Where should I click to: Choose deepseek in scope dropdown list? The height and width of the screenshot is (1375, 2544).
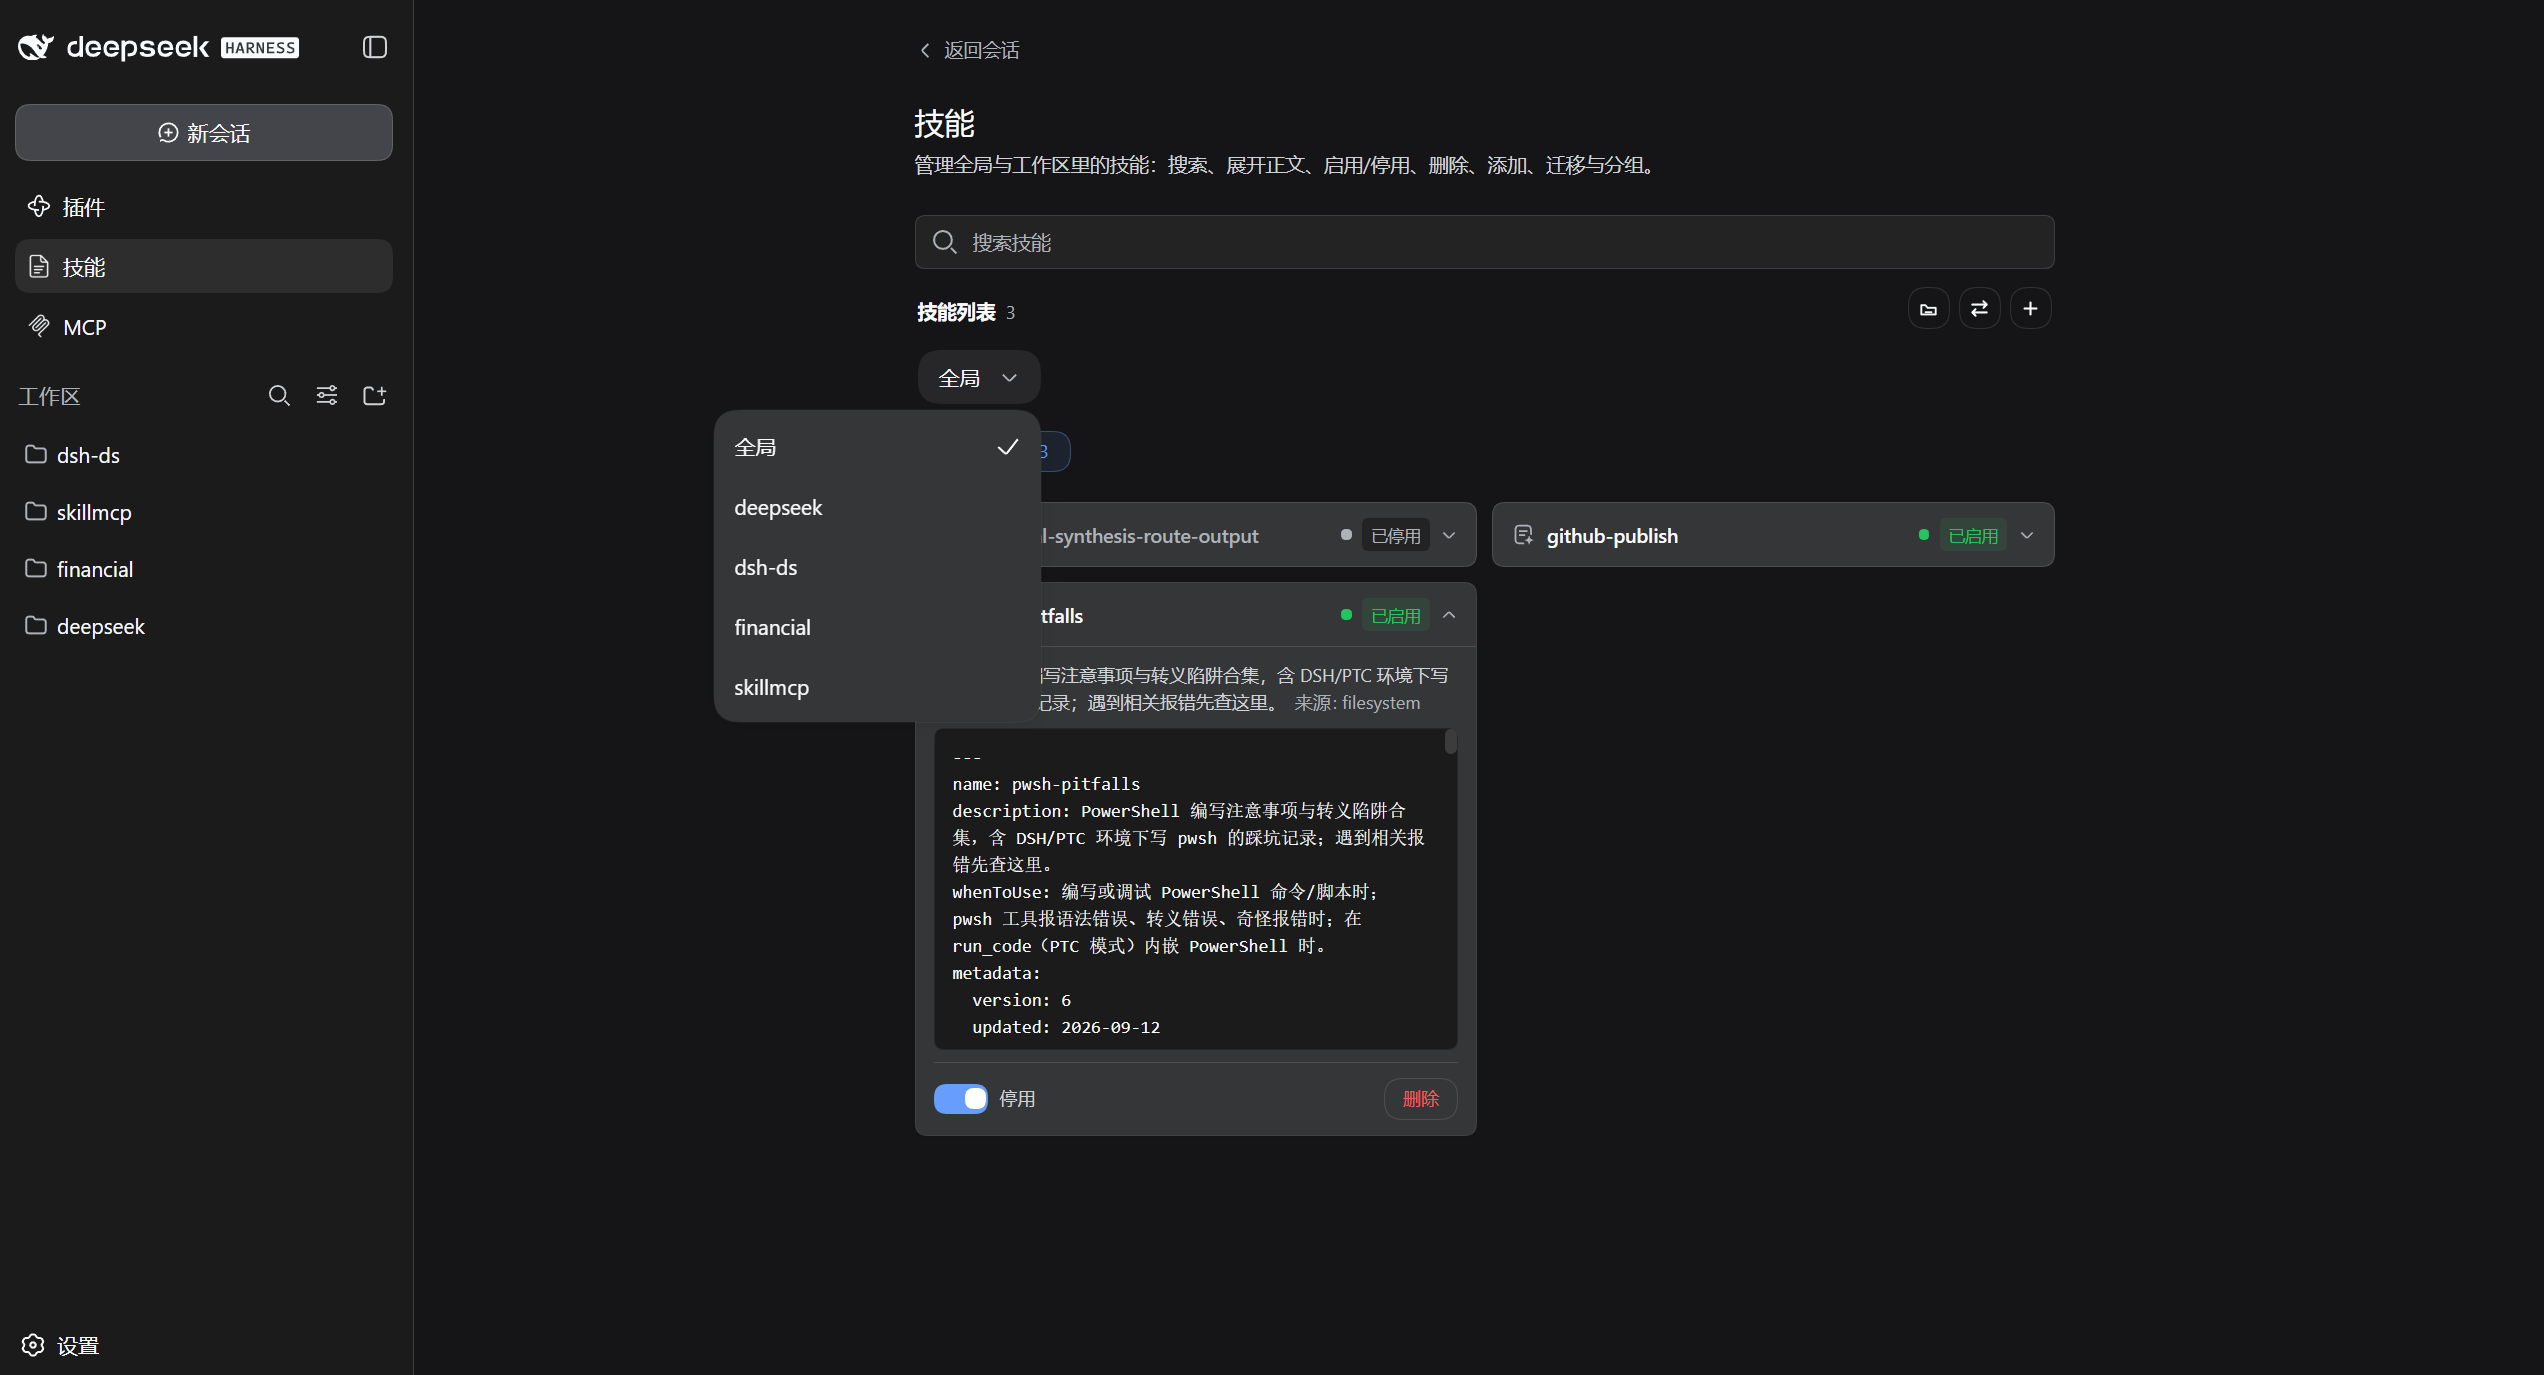[x=877, y=508]
